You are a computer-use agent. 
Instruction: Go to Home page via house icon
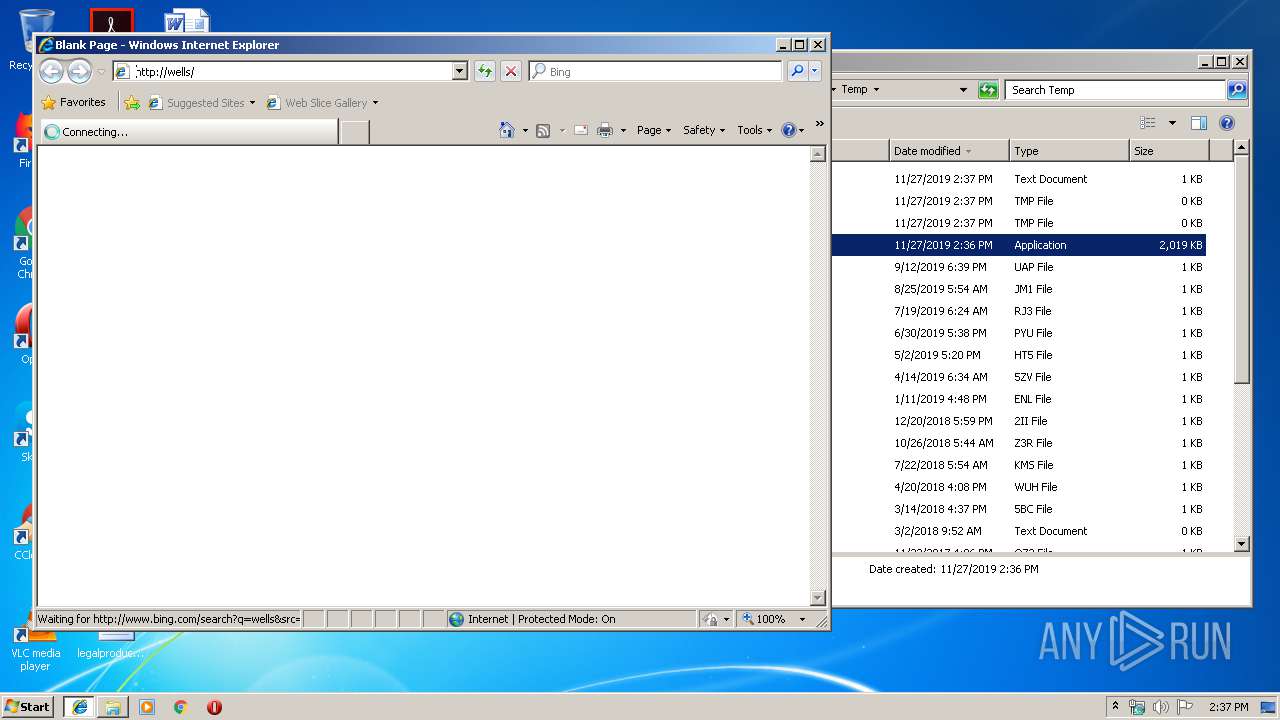(507, 130)
